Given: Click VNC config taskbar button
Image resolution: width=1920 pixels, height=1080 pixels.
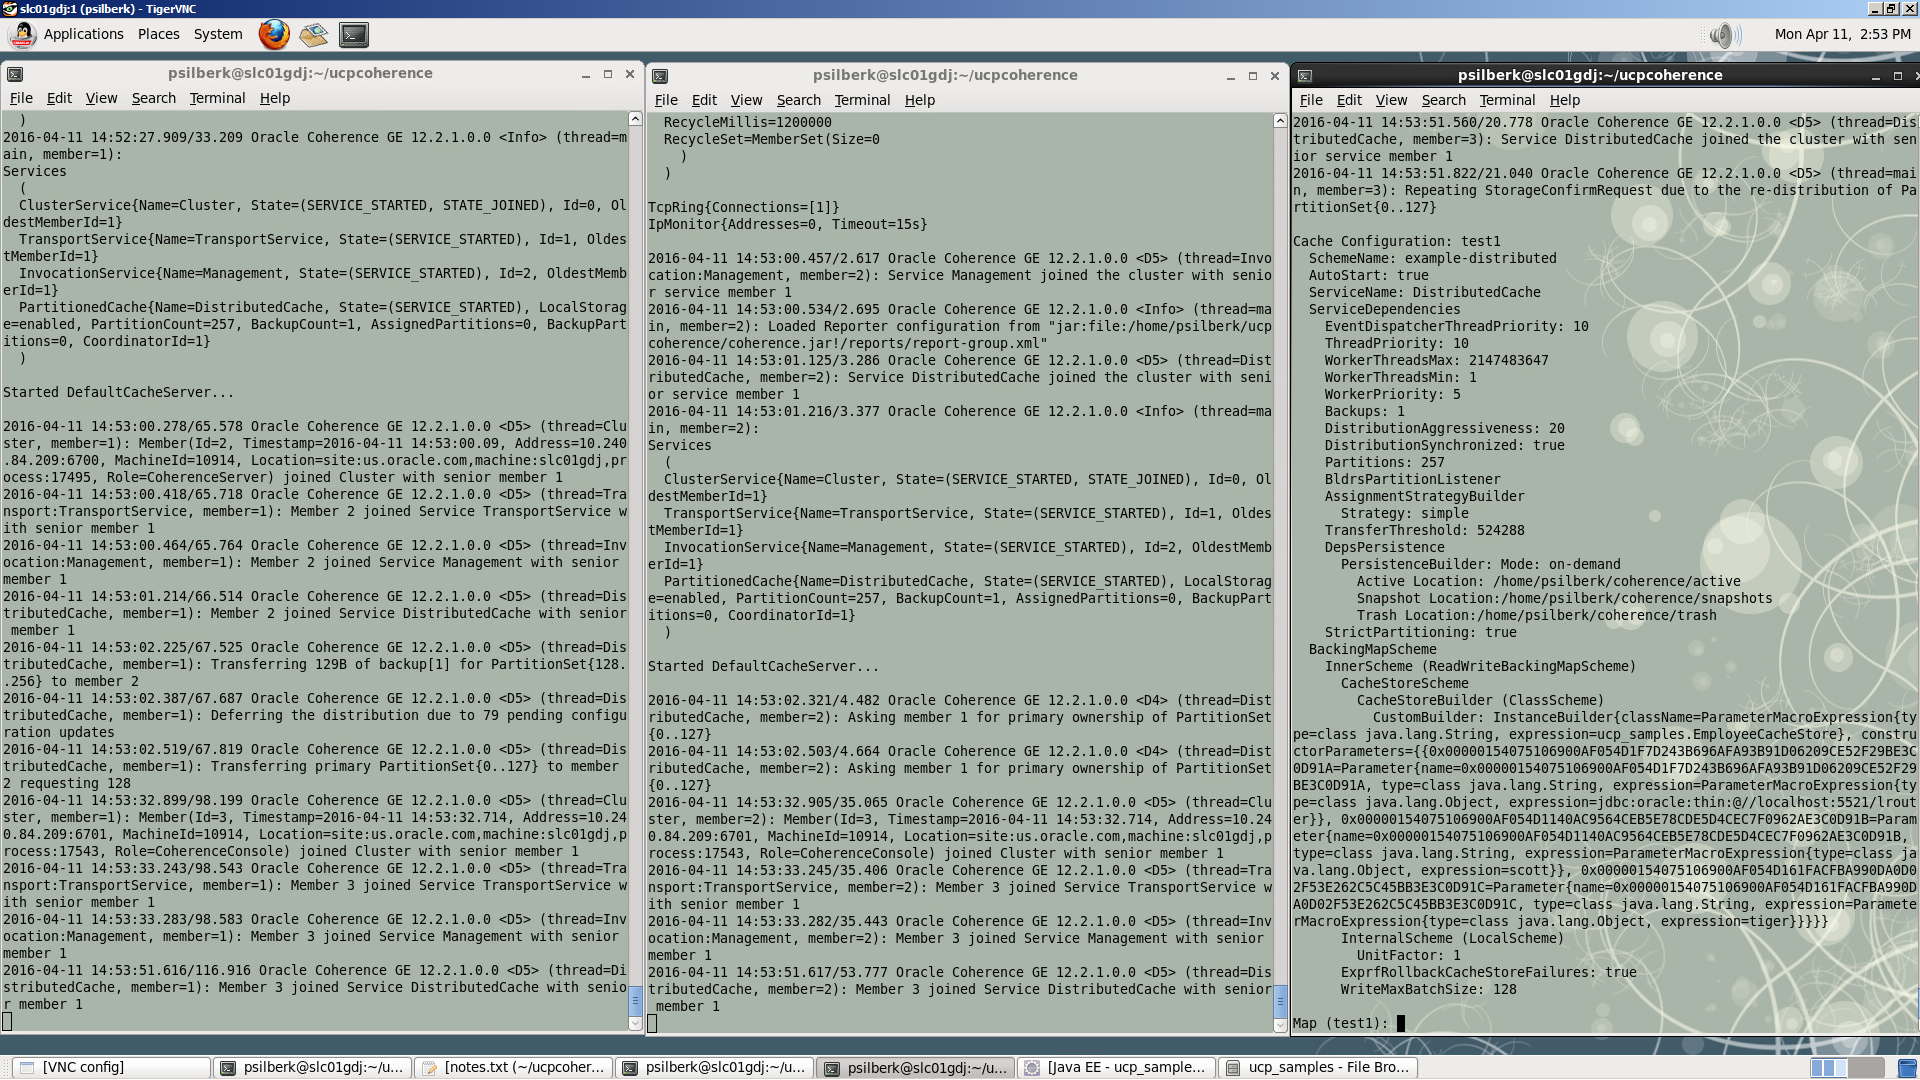Looking at the screenshot, I should pos(112,1067).
